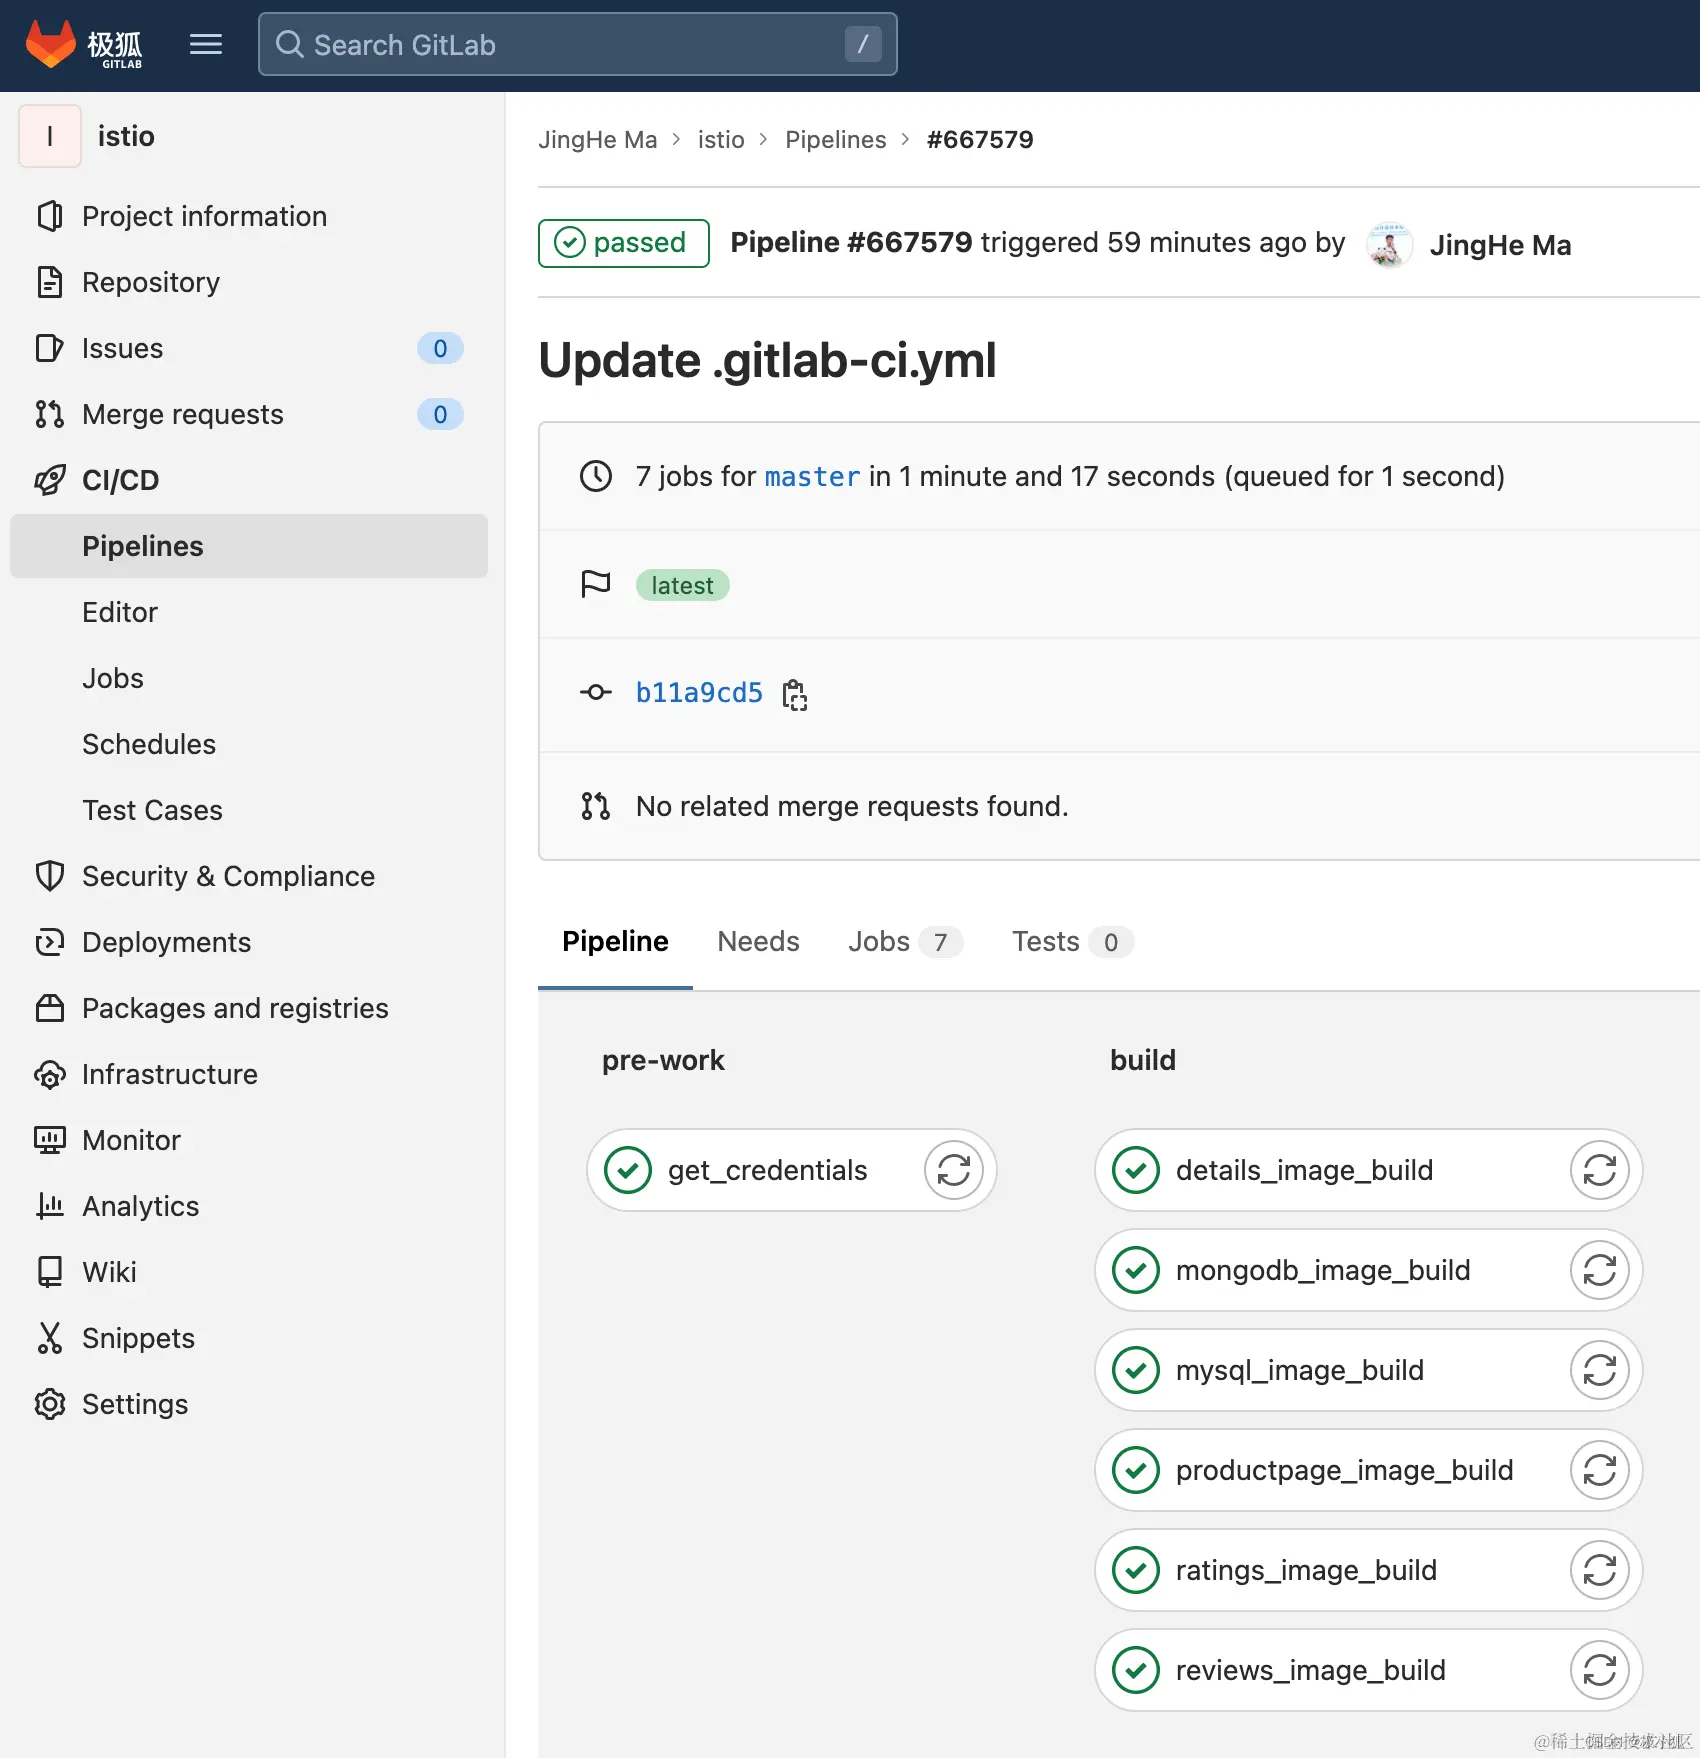Retry the details_image_build job

1600,1170
